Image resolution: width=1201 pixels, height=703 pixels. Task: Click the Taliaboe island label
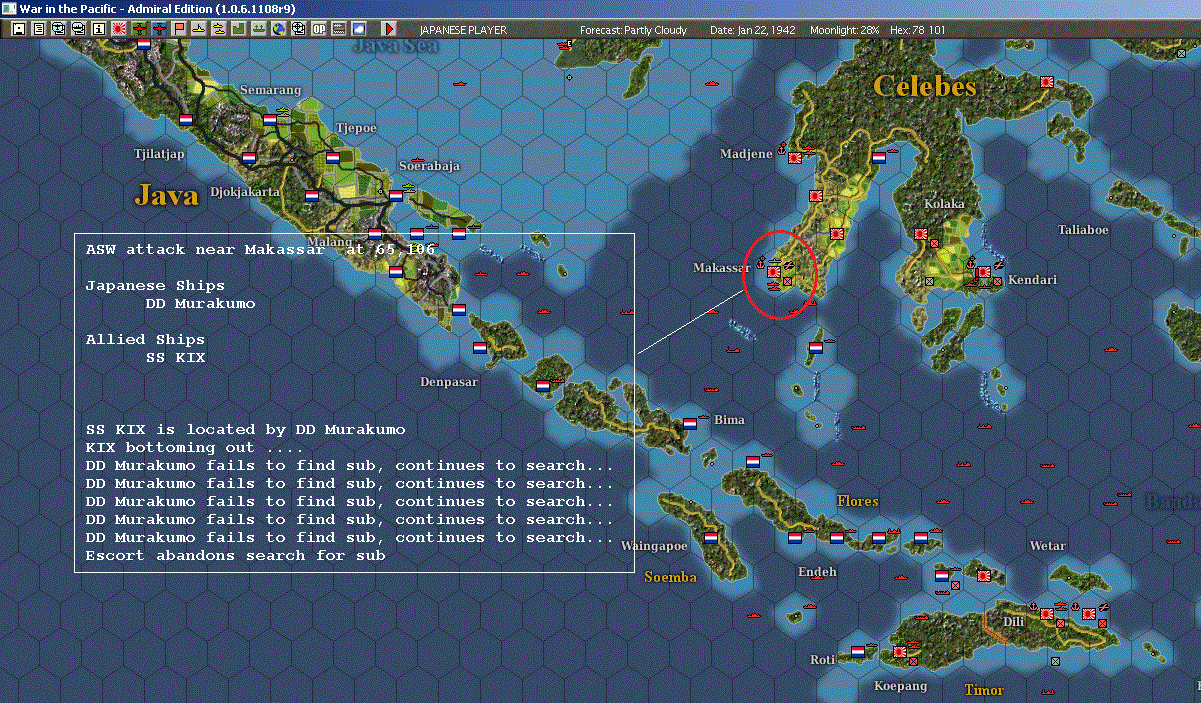(1083, 230)
